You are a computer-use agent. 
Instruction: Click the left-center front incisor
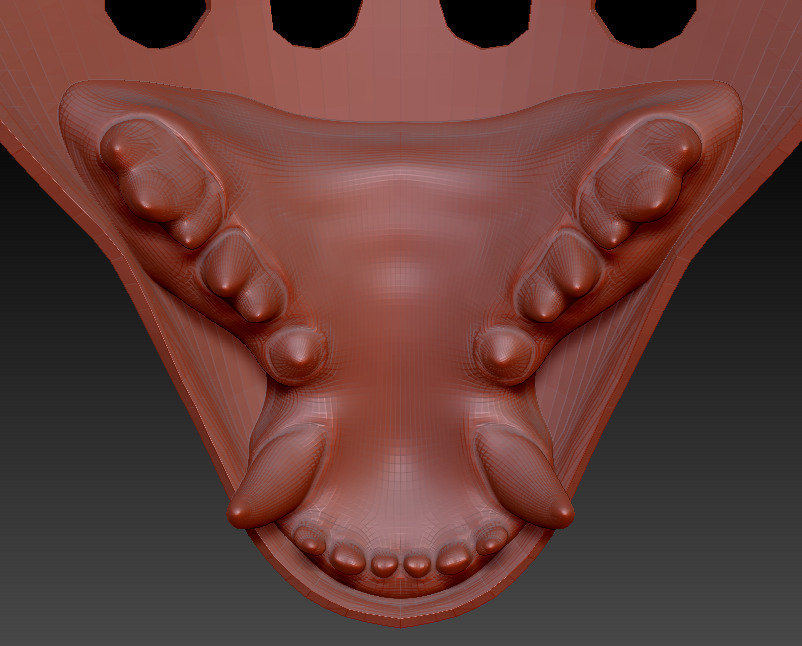pyautogui.click(x=384, y=565)
